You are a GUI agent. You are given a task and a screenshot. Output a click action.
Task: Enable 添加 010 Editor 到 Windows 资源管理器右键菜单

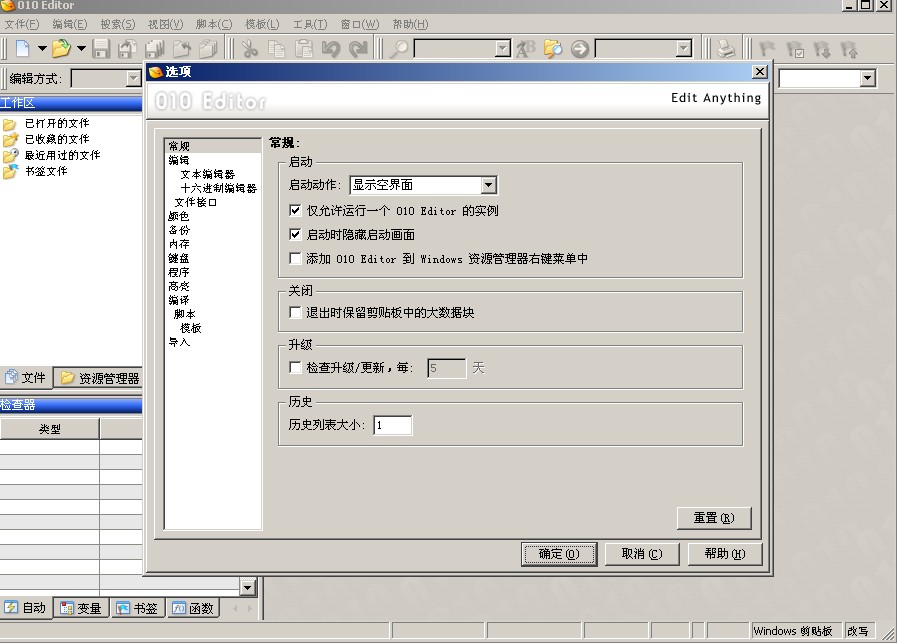pos(295,259)
